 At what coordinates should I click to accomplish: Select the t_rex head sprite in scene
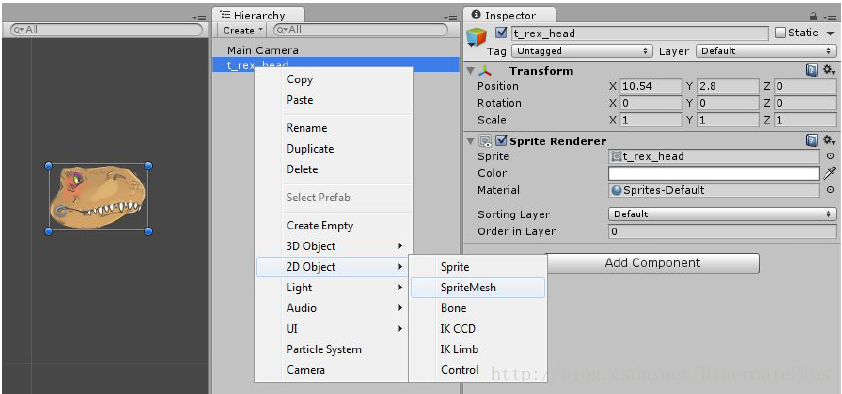[x=98, y=198]
